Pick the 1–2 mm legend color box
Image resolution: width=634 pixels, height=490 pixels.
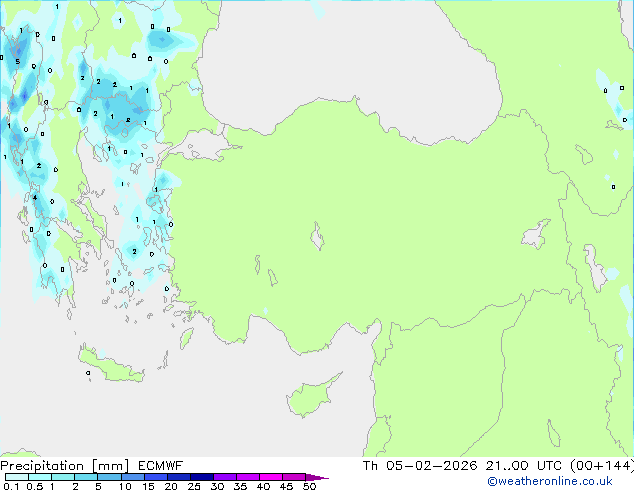(63, 477)
